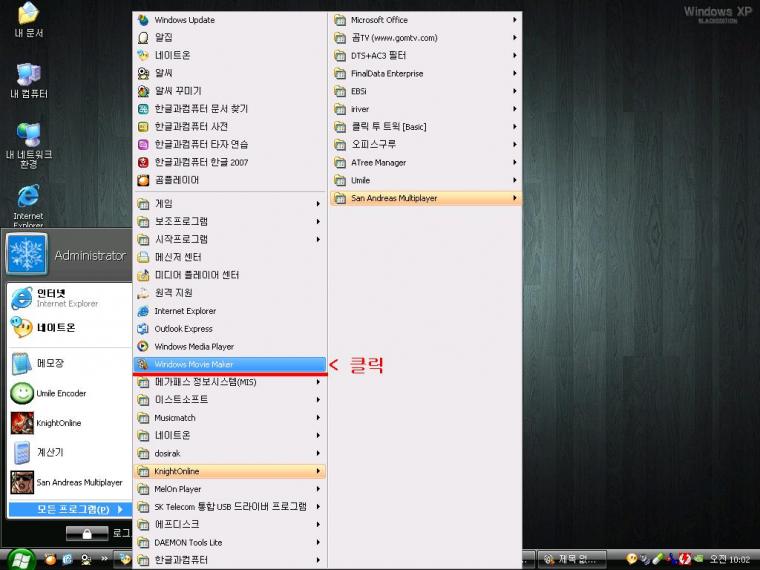The height and width of the screenshot is (570, 760).
Task: Expand 메가패스 정보시스템(MIS) folder
Action: click(x=229, y=382)
